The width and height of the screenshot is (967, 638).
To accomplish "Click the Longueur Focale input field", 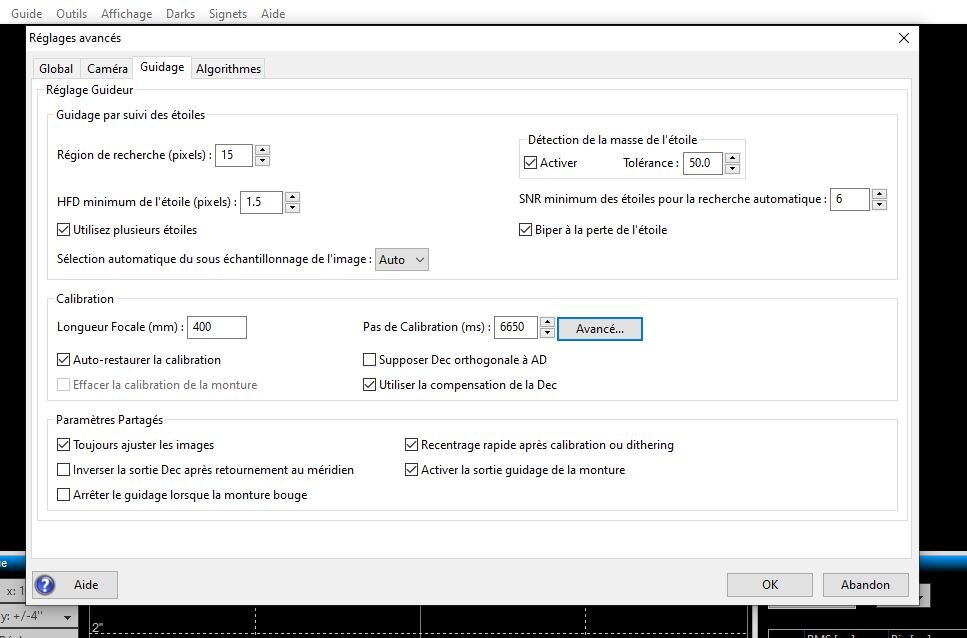I will click(x=216, y=327).
